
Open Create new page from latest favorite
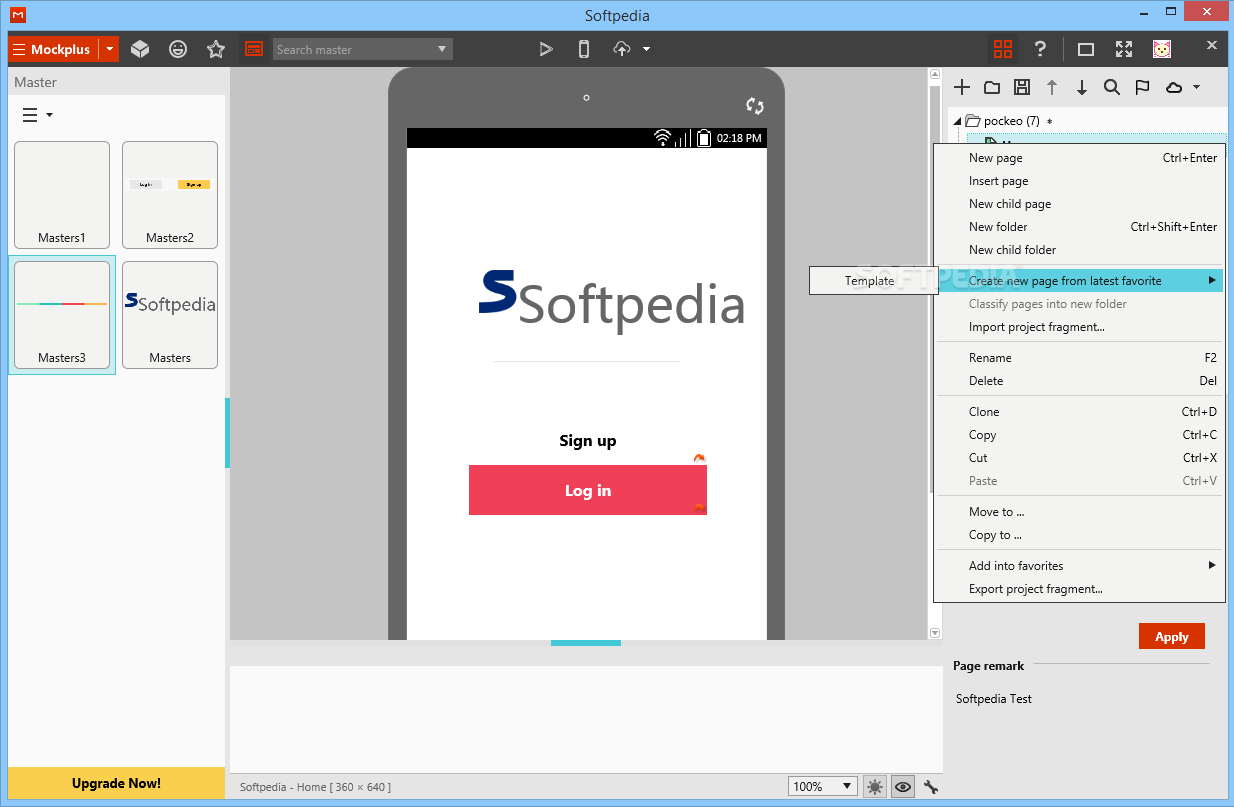pyautogui.click(x=1079, y=281)
